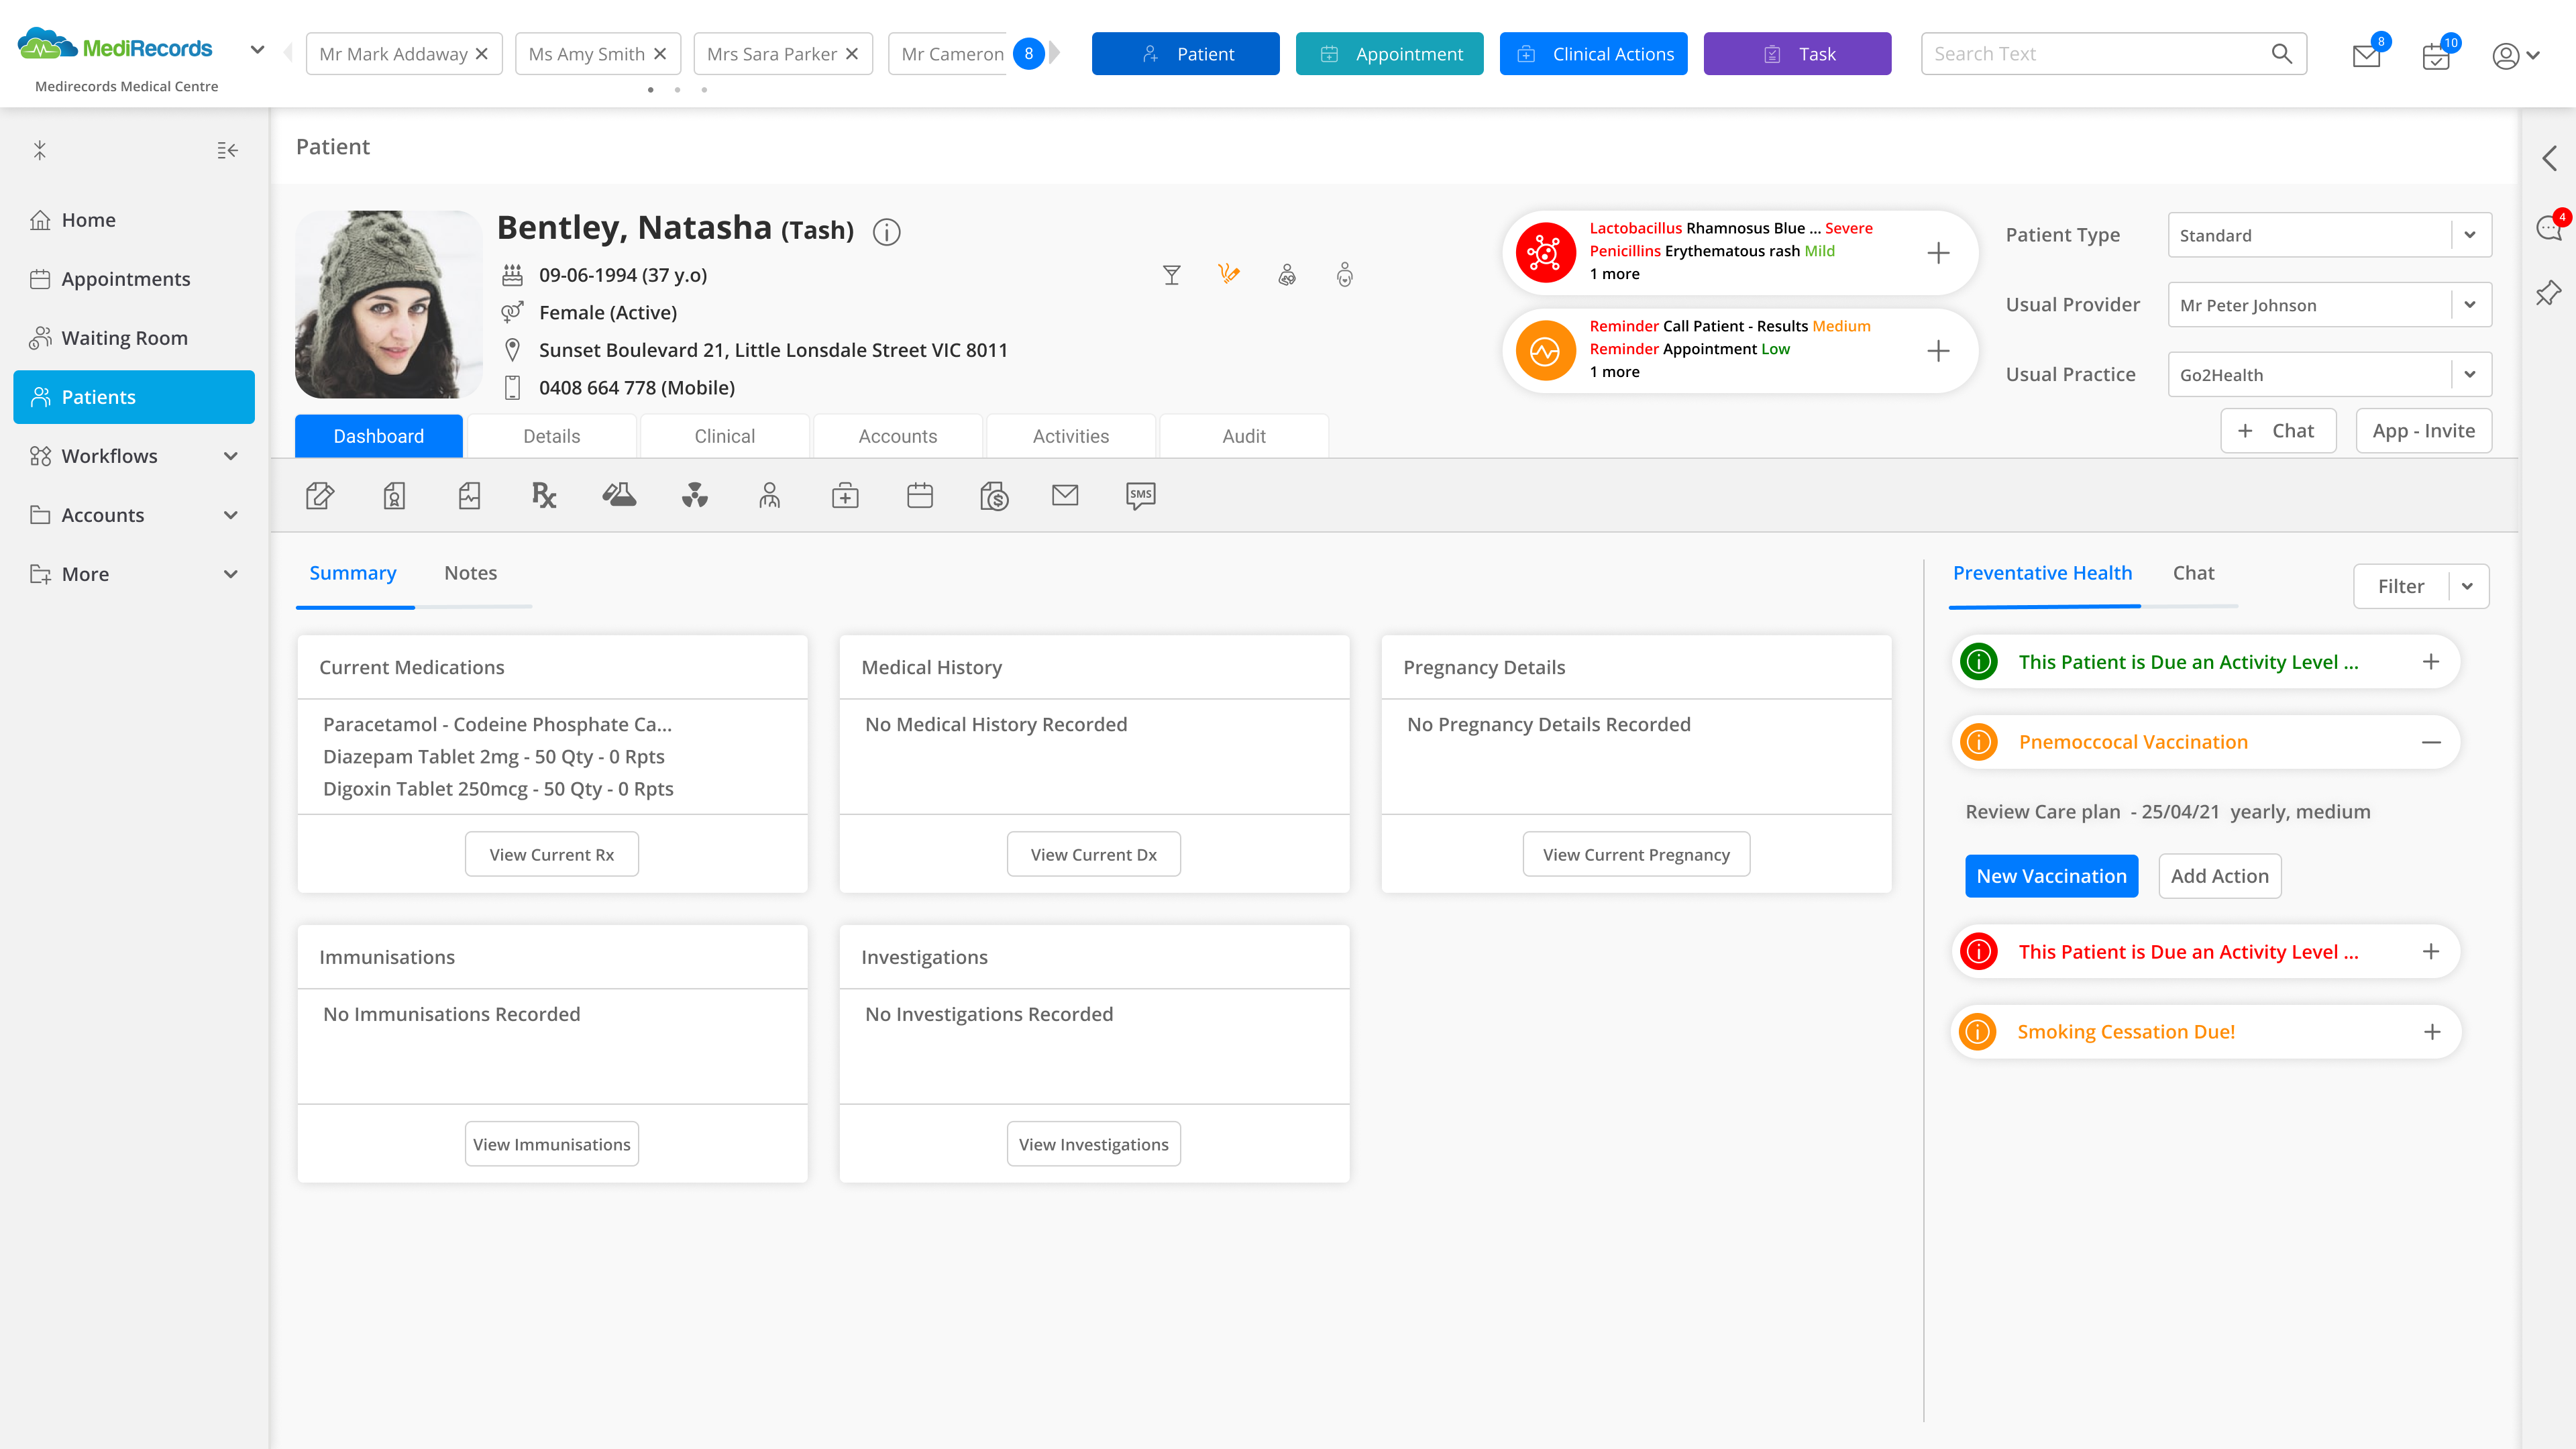Click the envelope email toolbar icon
The height and width of the screenshot is (1449, 2576).
[1065, 495]
